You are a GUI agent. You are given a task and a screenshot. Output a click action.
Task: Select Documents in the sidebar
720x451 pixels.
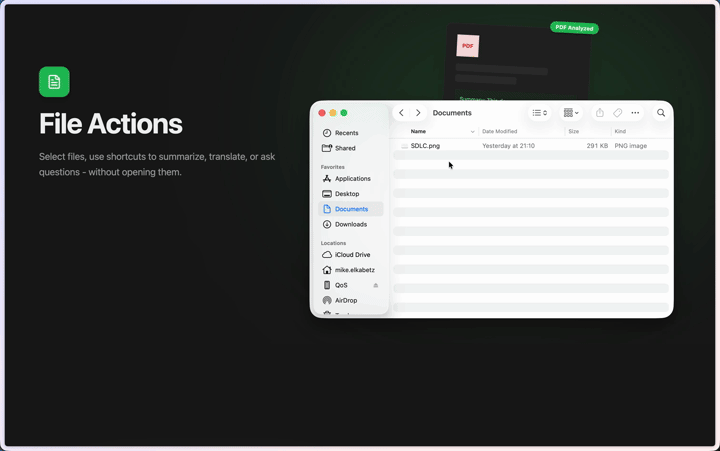351,209
